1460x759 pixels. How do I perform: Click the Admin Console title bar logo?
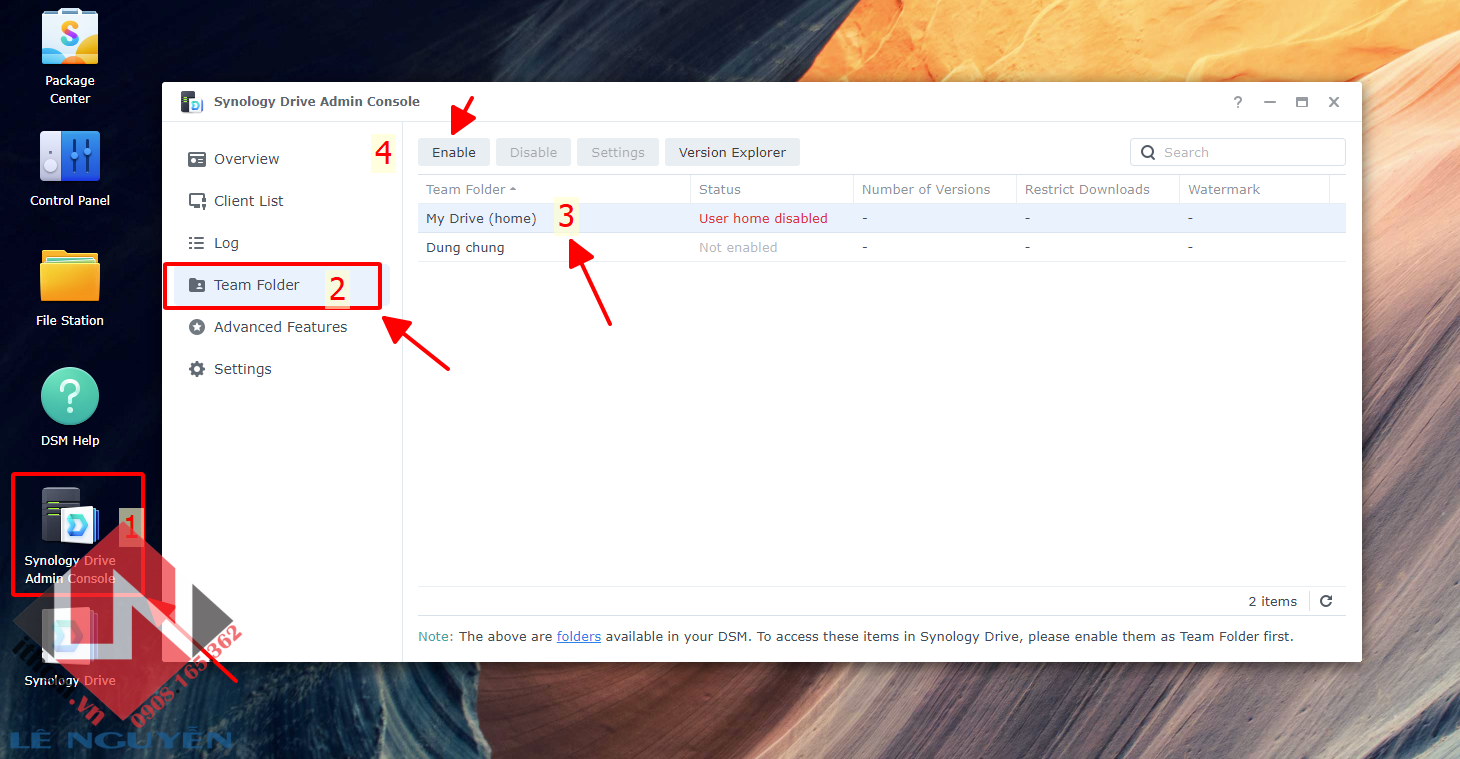(192, 102)
